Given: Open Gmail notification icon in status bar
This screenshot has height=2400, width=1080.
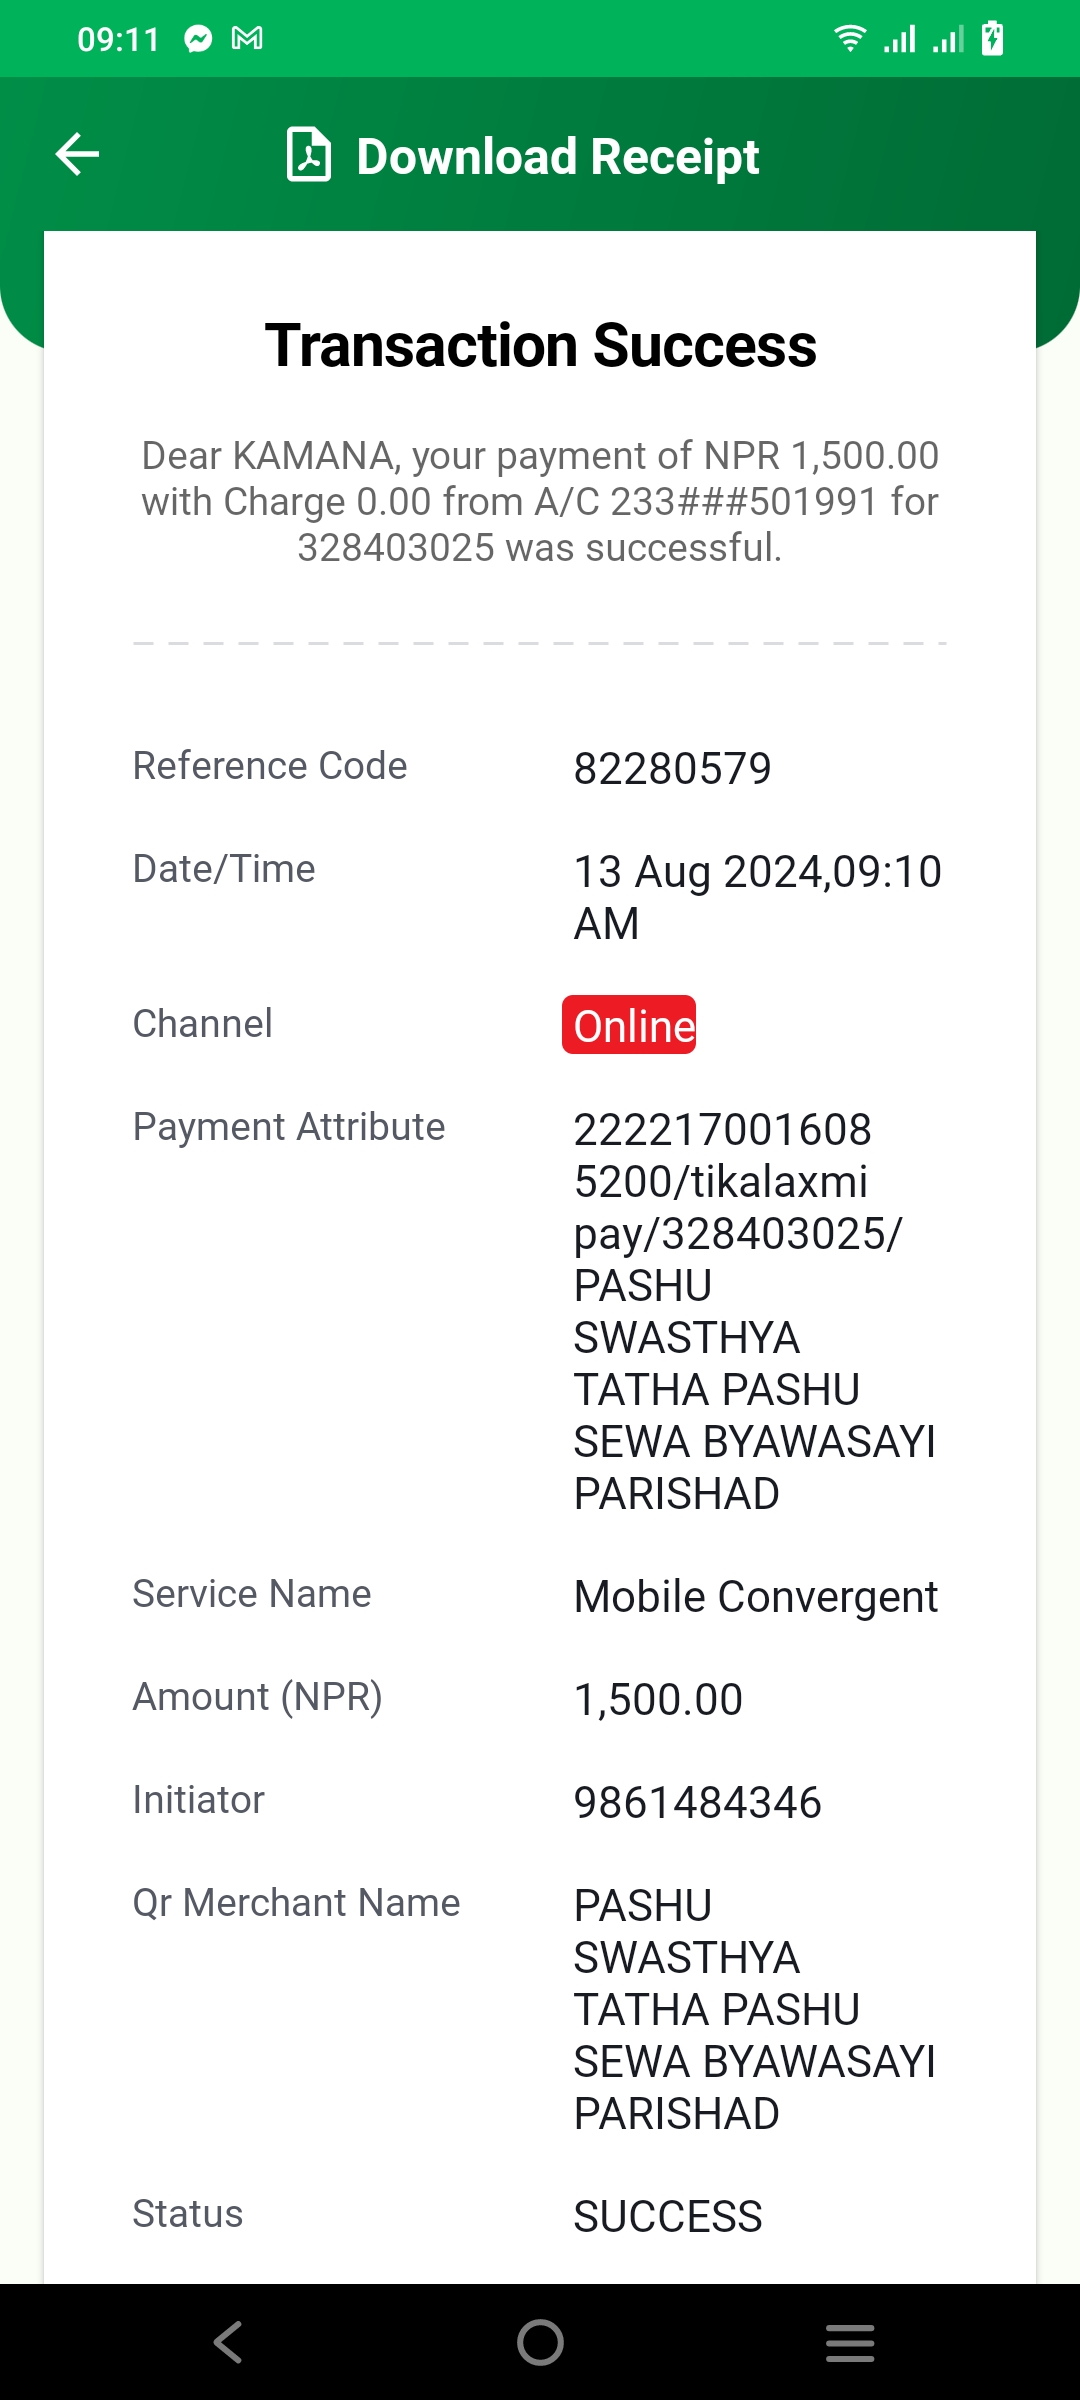Looking at the screenshot, I should (247, 39).
